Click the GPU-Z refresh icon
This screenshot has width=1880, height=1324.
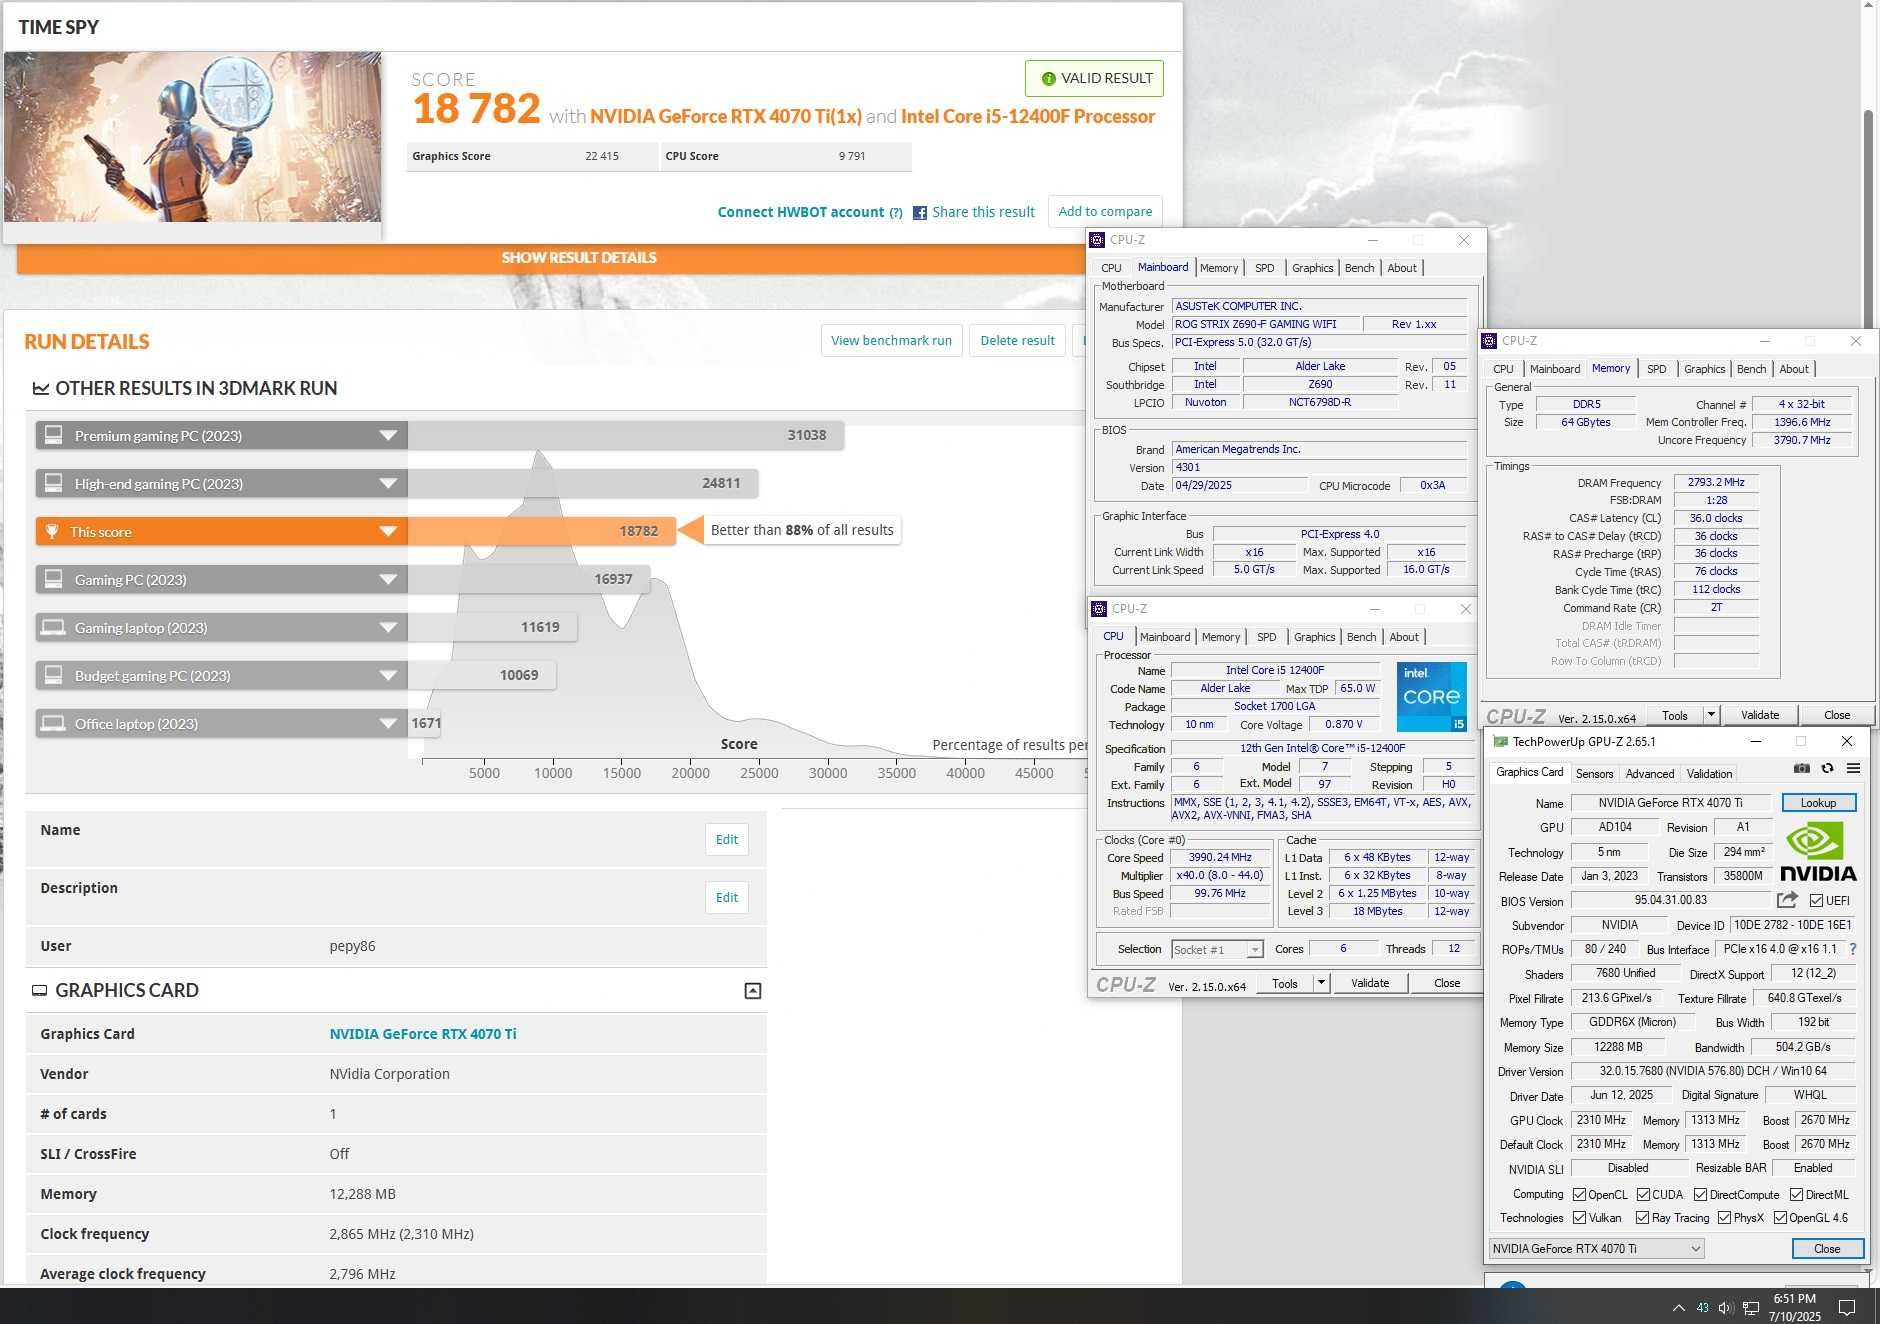[x=1827, y=768]
